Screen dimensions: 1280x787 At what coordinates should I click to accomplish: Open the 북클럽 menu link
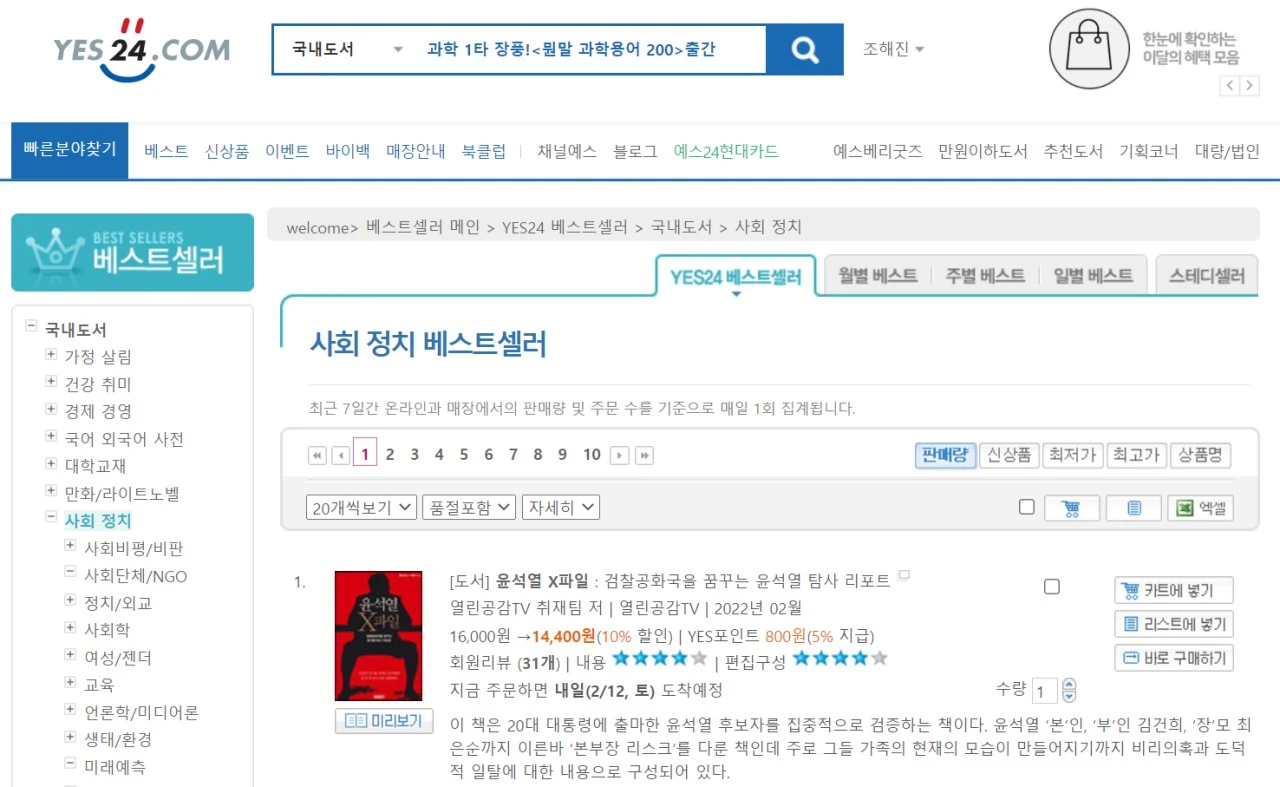coord(484,151)
